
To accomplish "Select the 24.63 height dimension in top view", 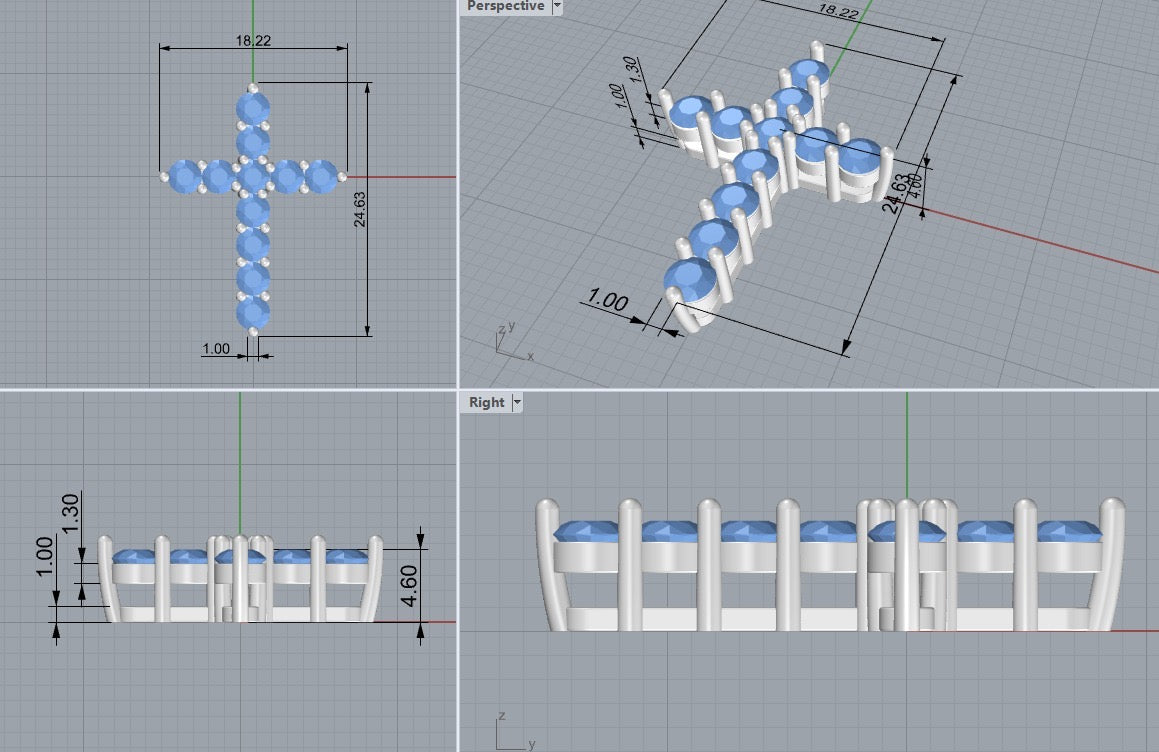I will pyautogui.click(x=360, y=208).
